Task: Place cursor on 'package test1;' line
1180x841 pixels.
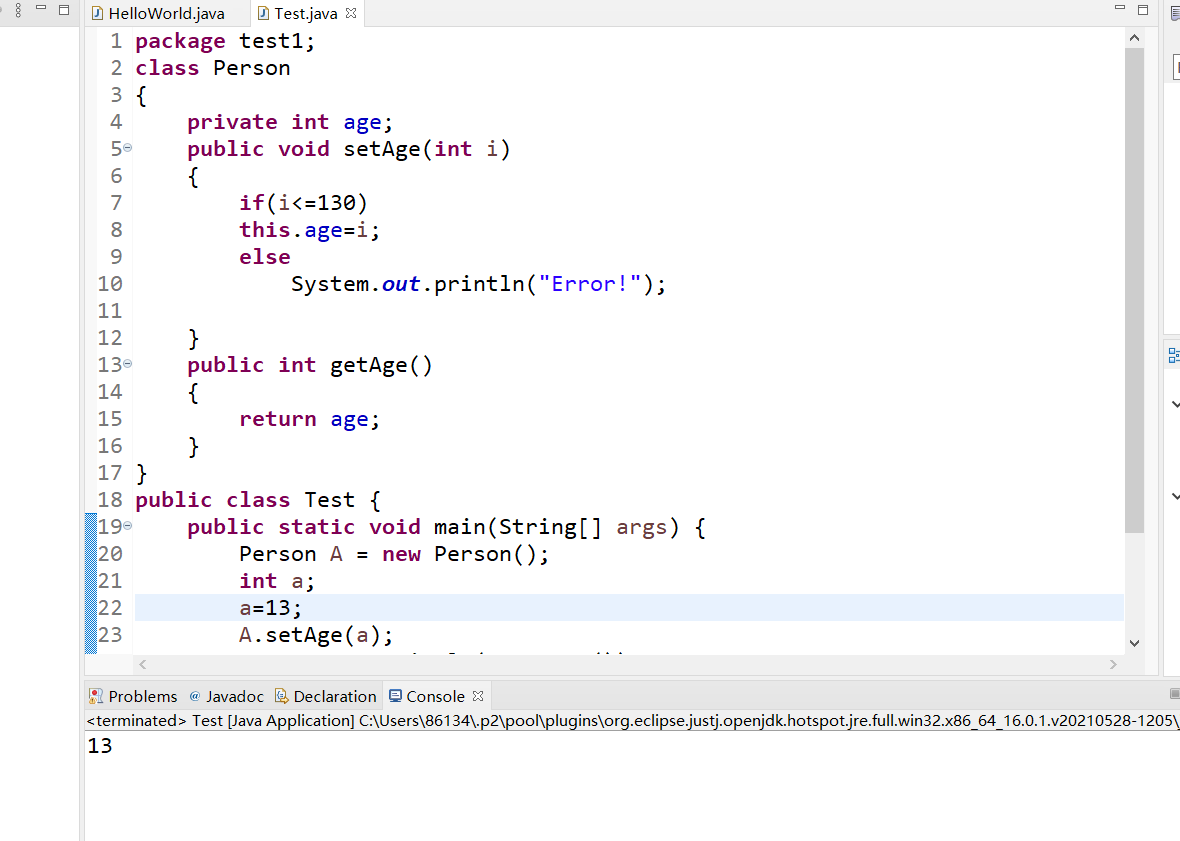Action: tap(225, 41)
